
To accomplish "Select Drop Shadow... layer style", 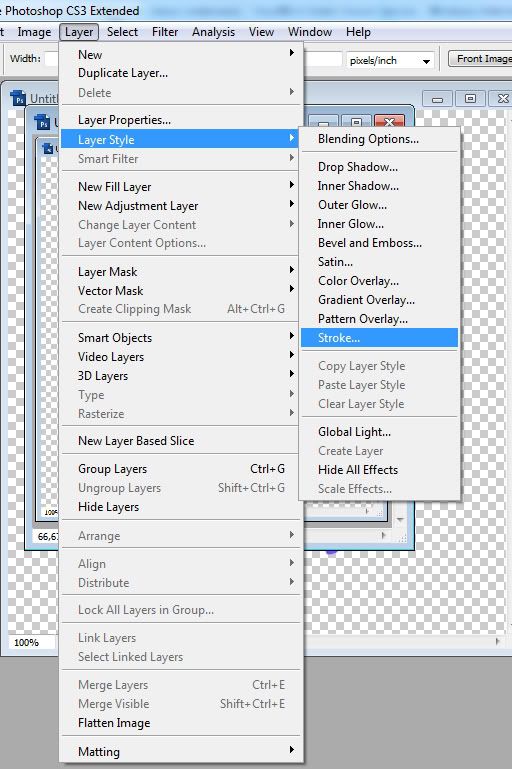I will tap(379, 167).
